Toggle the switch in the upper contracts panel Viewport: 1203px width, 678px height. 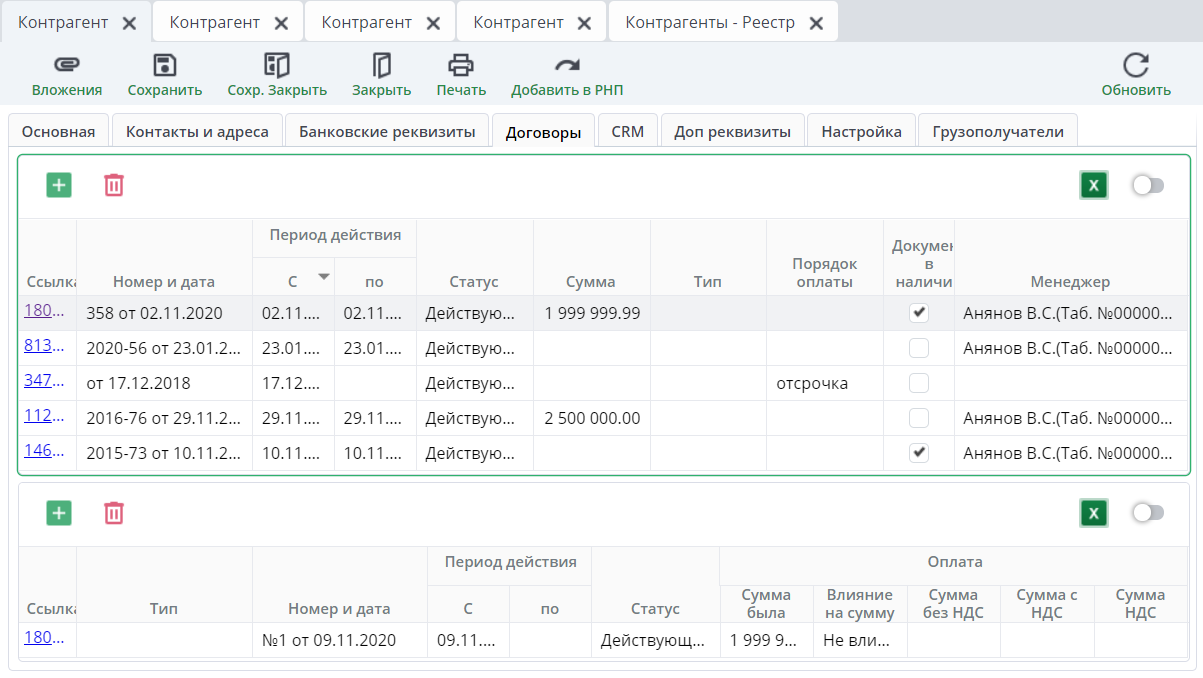1148,185
